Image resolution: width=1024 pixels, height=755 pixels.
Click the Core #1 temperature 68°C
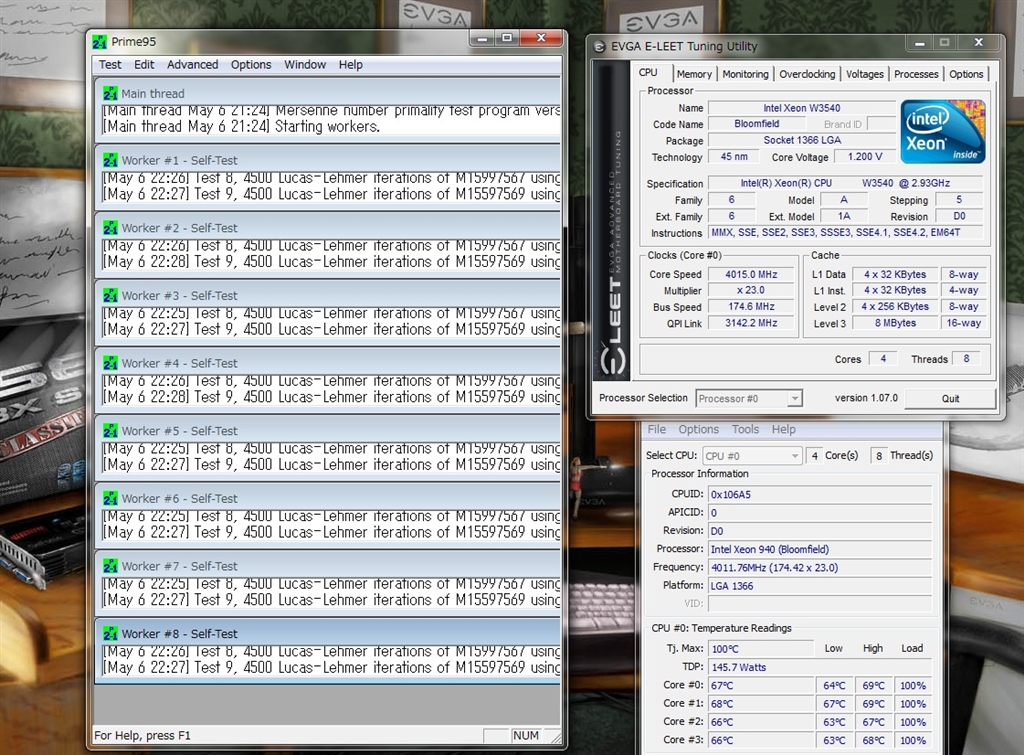[761, 703]
